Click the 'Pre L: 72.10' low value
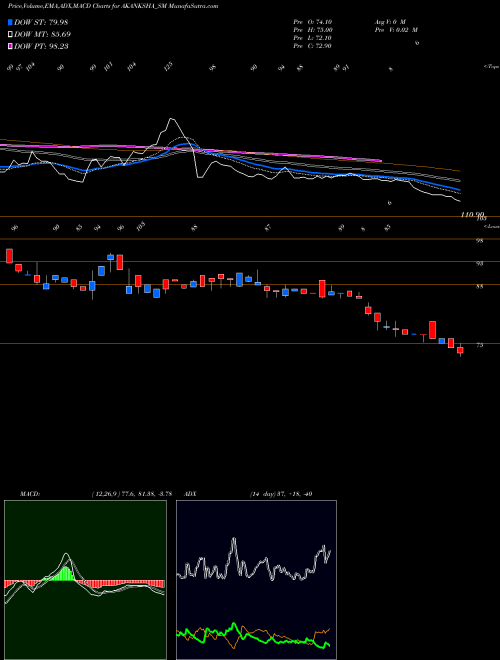The height and width of the screenshot is (660, 500). click(x=312, y=38)
